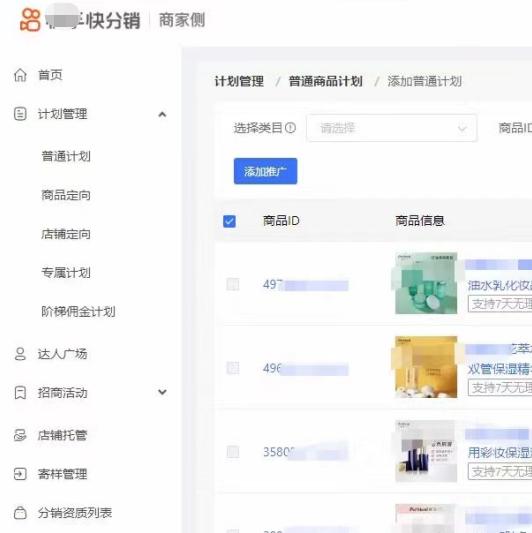Open 达人广场 in the sidebar

click(63, 354)
